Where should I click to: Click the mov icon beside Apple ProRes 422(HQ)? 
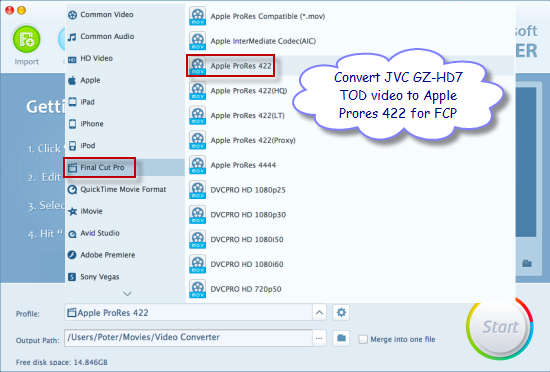(x=197, y=91)
